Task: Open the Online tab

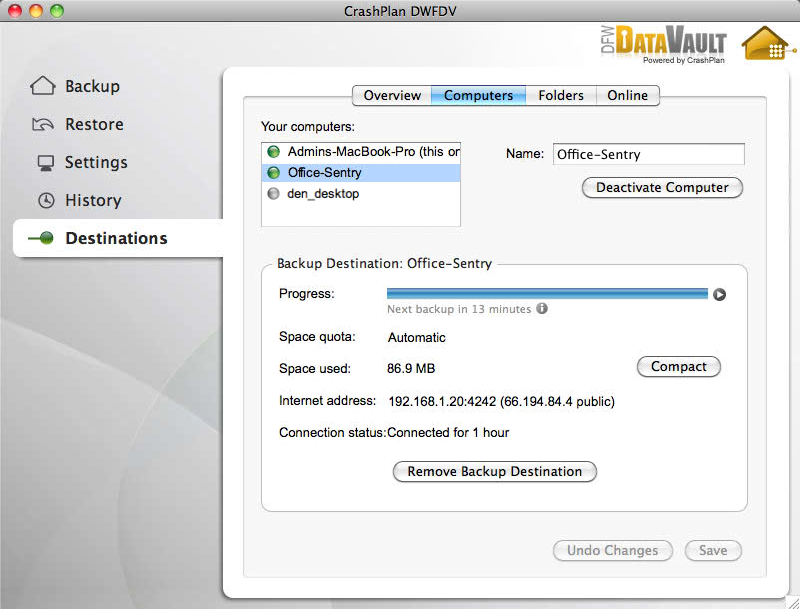Action: (x=628, y=95)
